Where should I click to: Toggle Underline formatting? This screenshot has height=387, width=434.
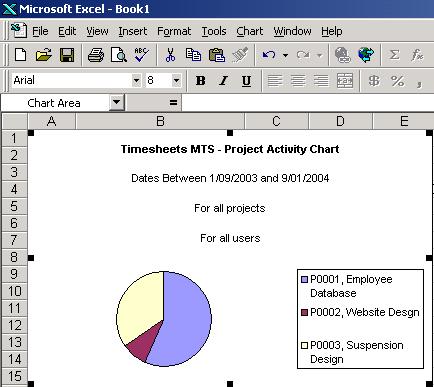pos(246,80)
